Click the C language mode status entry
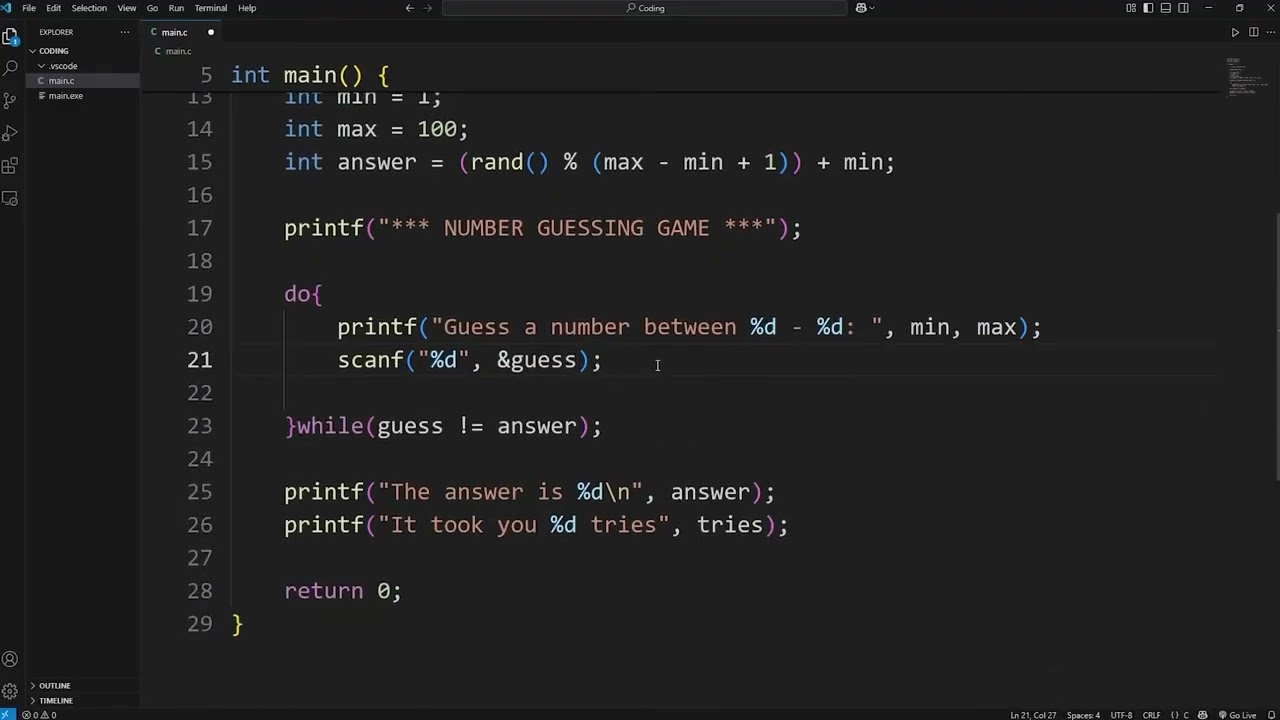Viewport: 1280px width, 720px height. pyautogui.click(x=1185, y=715)
